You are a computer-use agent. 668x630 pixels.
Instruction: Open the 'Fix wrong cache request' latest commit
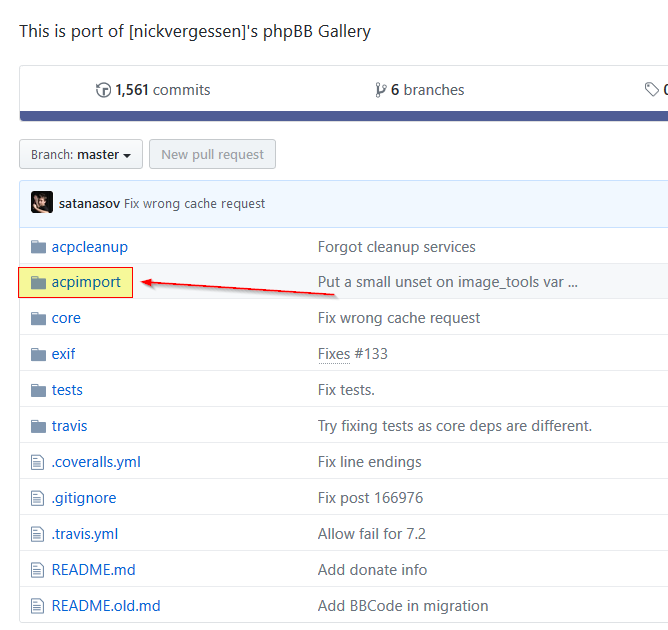pyautogui.click(x=195, y=204)
